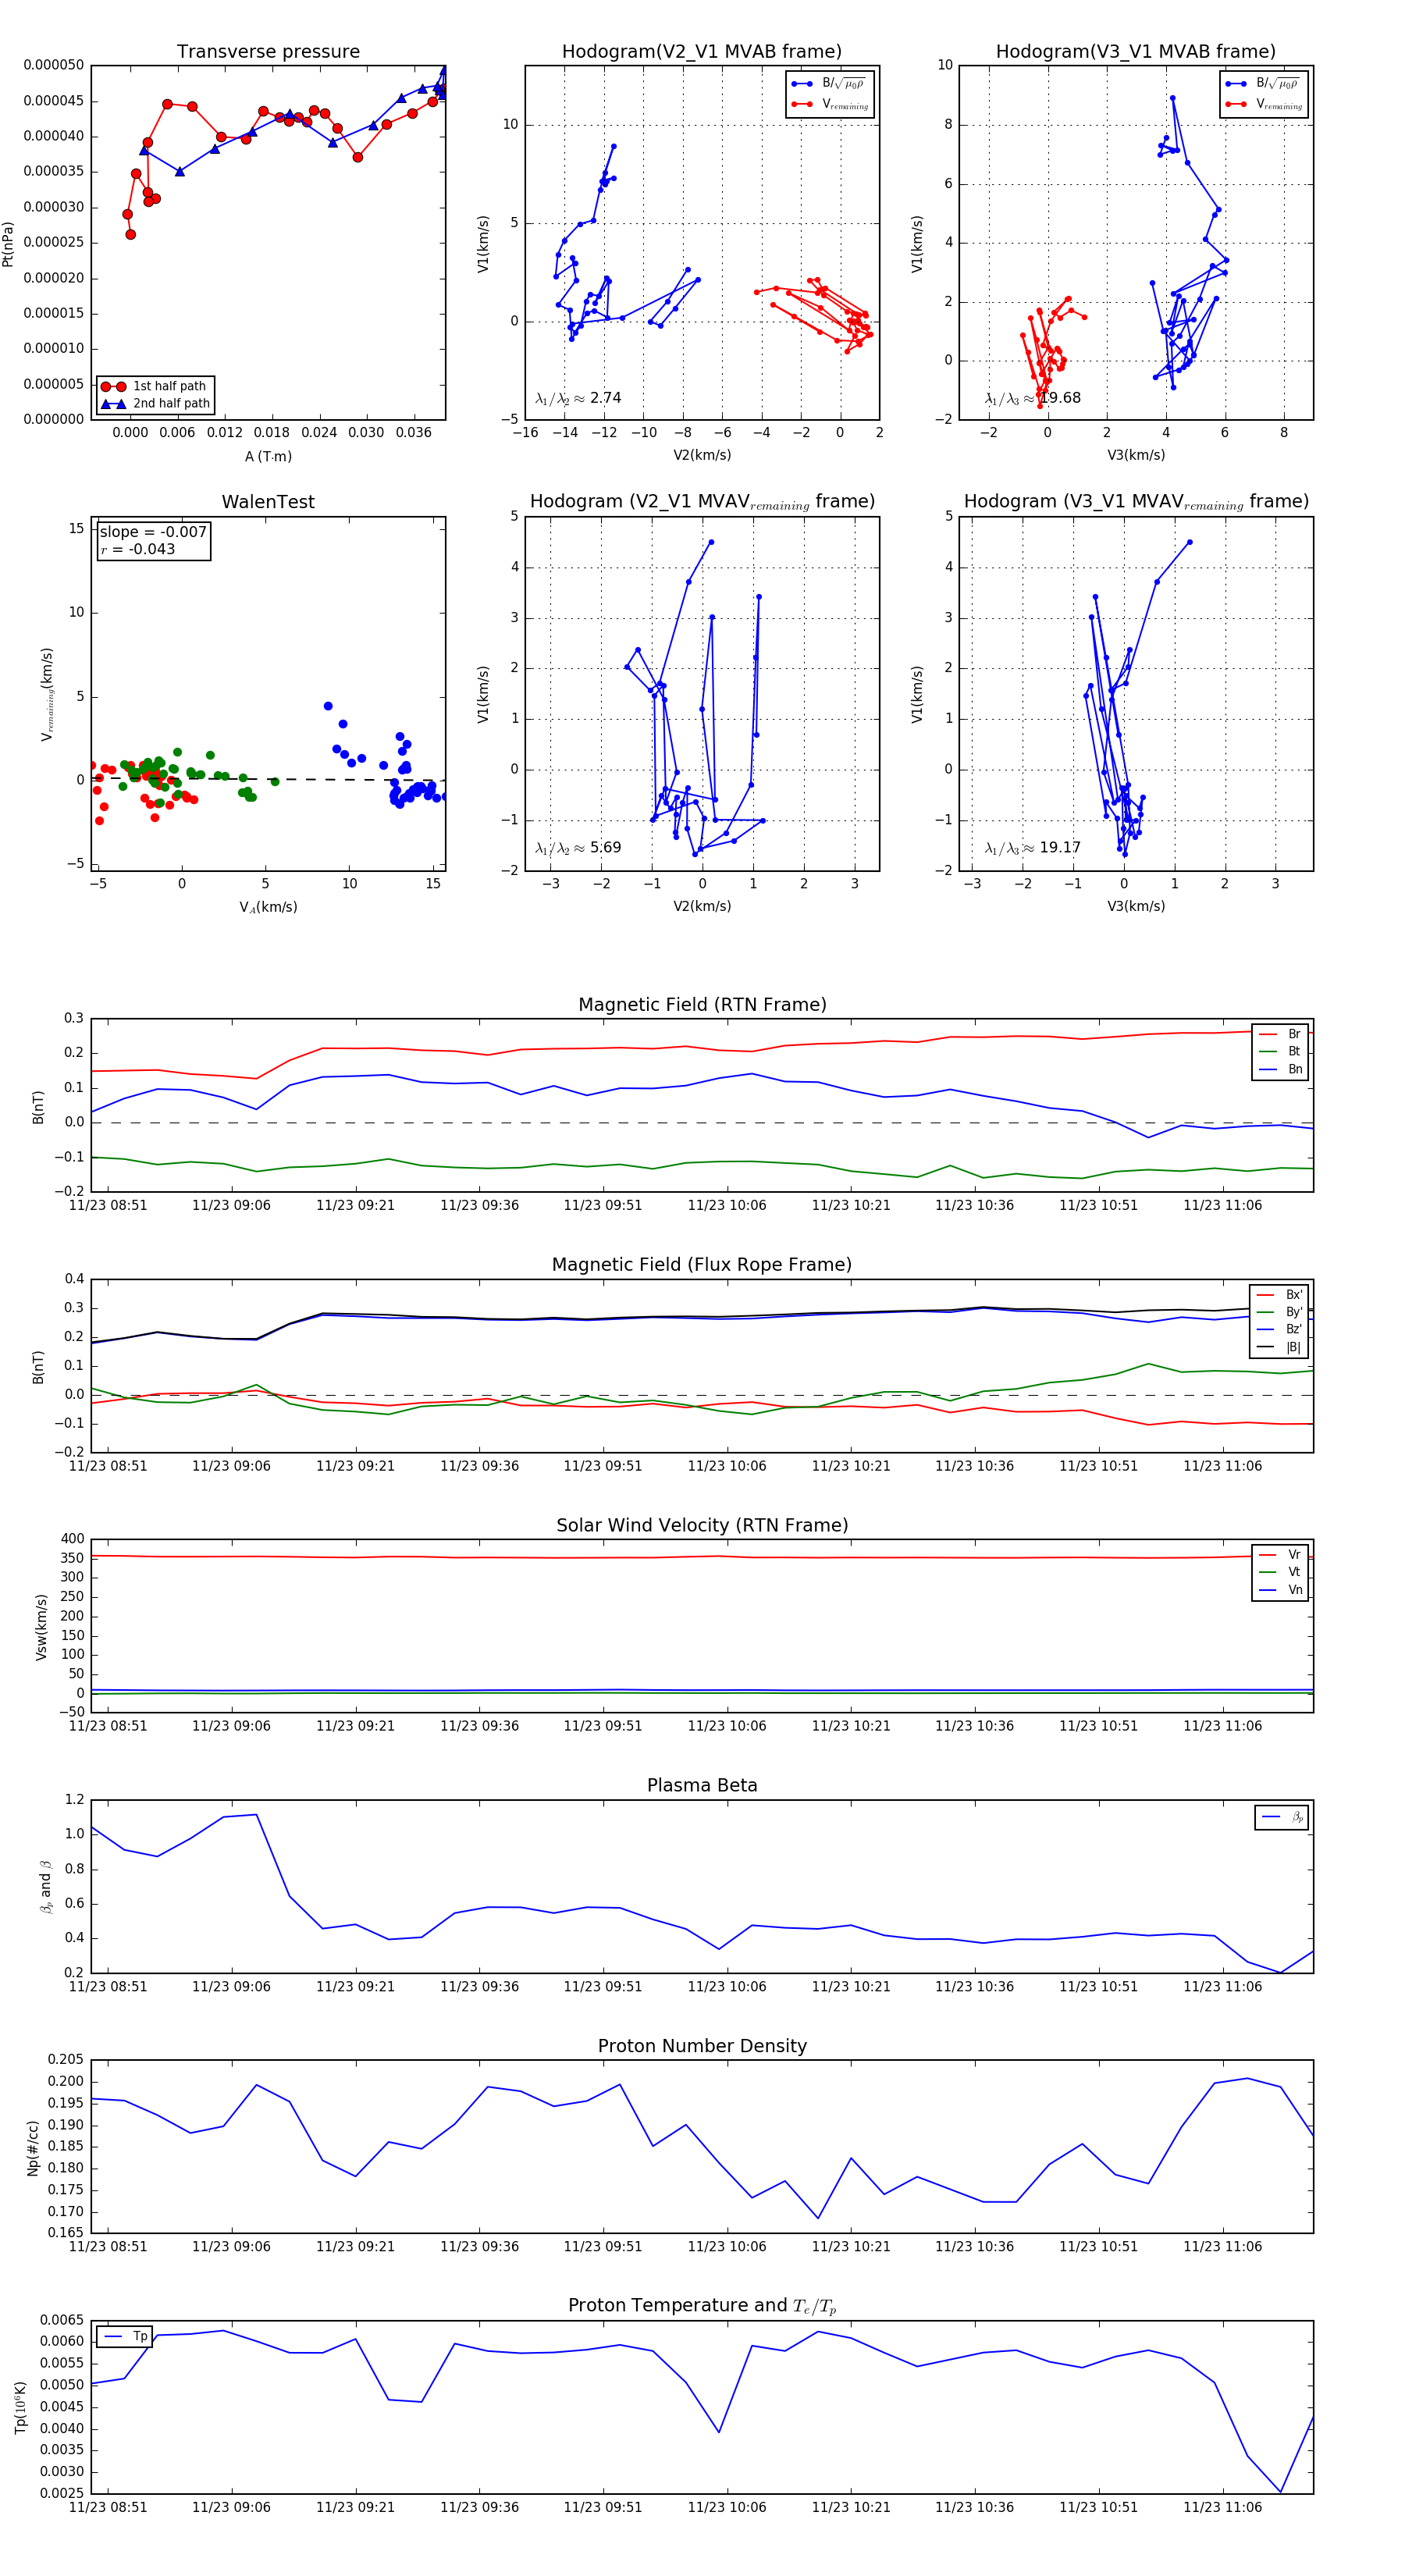1405x2576 pixels.
Task: Click the 'Bt' legend entry
Action: click(x=1281, y=1051)
